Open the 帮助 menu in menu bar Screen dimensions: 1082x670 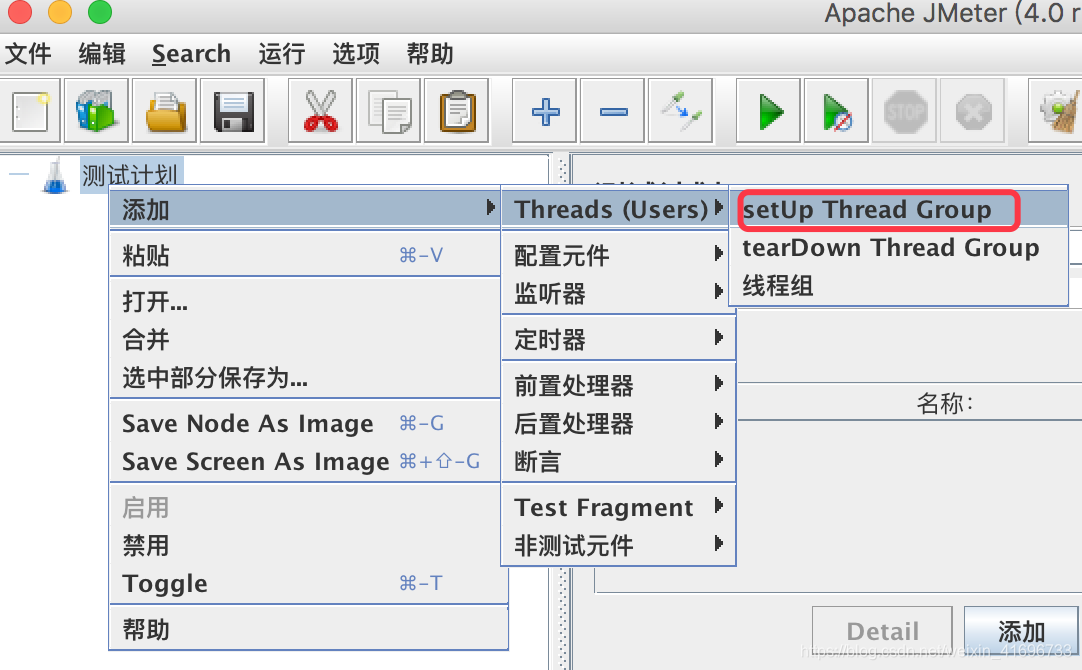point(430,54)
